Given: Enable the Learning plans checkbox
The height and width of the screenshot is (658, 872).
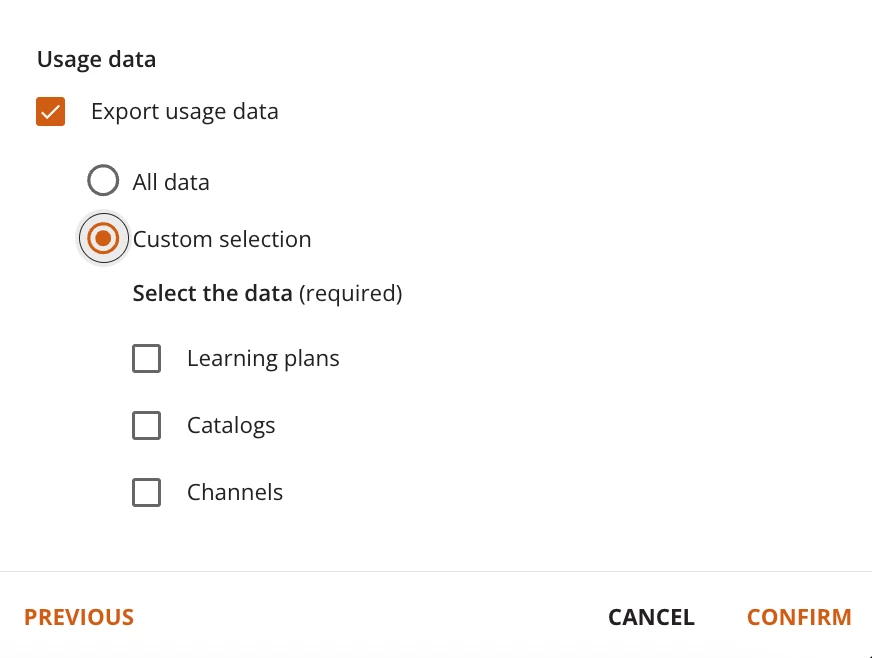Looking at the screenshot, I should 147,358.
